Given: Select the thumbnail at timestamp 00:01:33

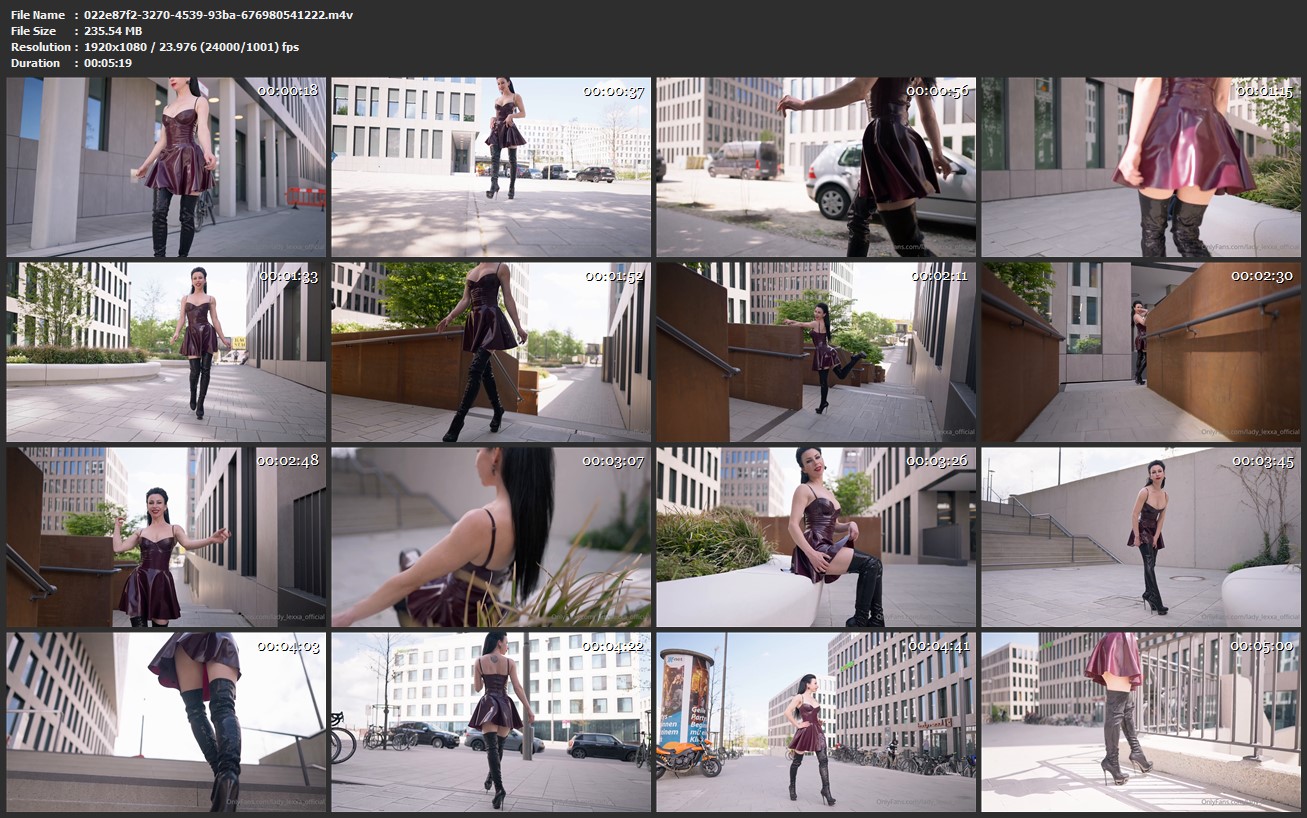Looking at the screenshot, I should [x=166, y=352].
